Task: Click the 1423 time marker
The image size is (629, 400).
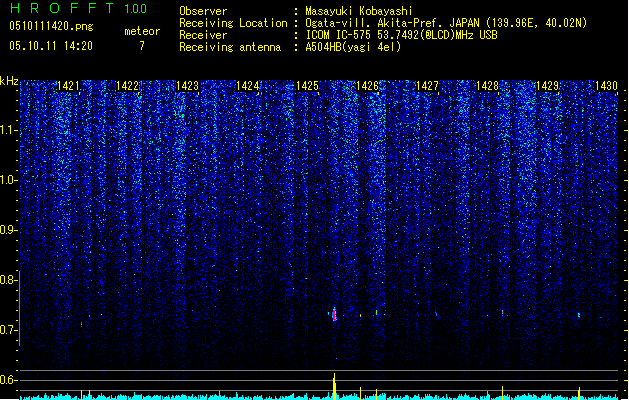Action: pyautogui.click(x=187, y=86)
